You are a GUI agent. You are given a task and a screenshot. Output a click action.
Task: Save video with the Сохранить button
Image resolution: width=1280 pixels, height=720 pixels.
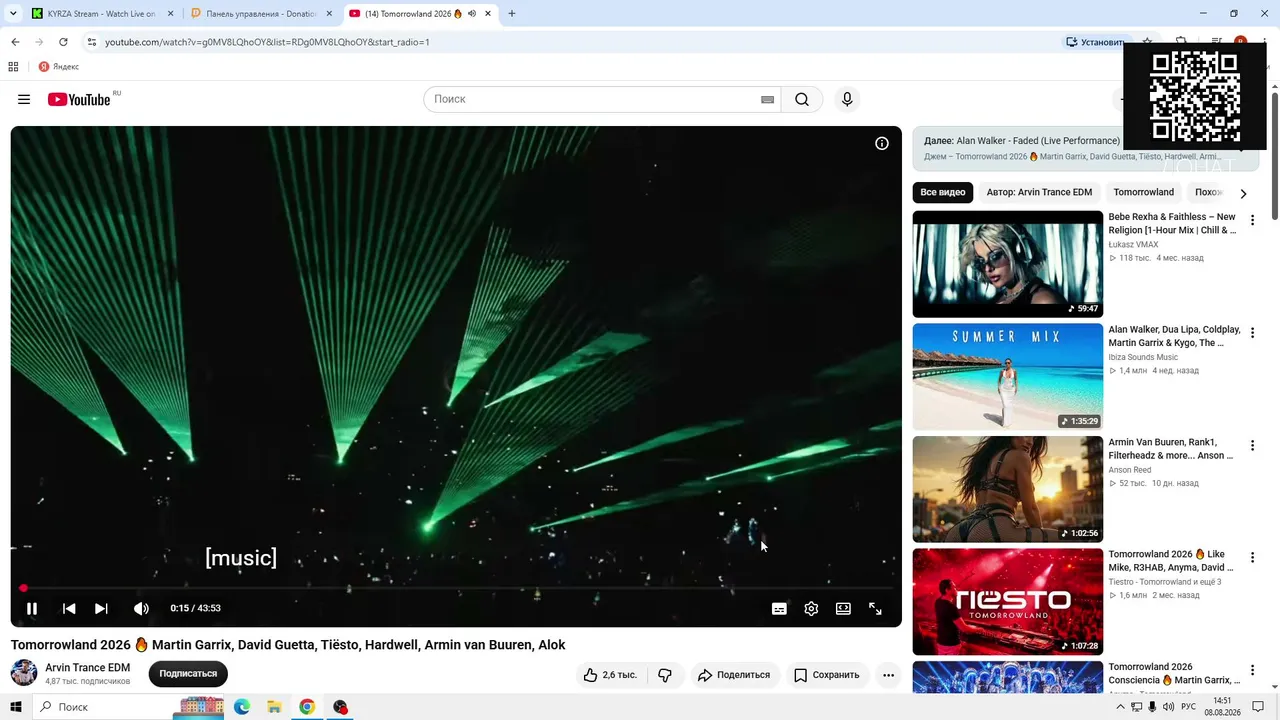pos(827,675)
